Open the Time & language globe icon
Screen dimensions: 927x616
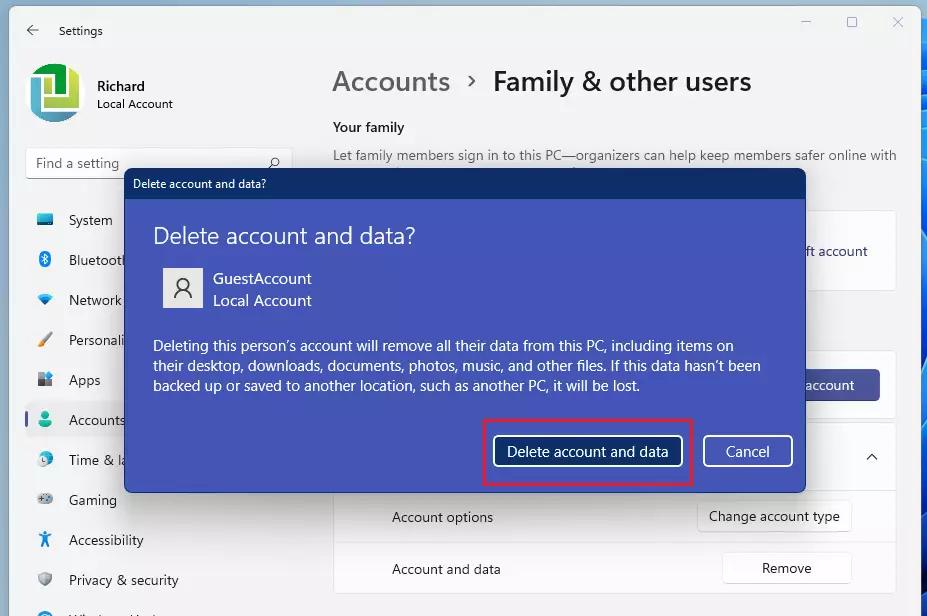click(x=45, y=460)
